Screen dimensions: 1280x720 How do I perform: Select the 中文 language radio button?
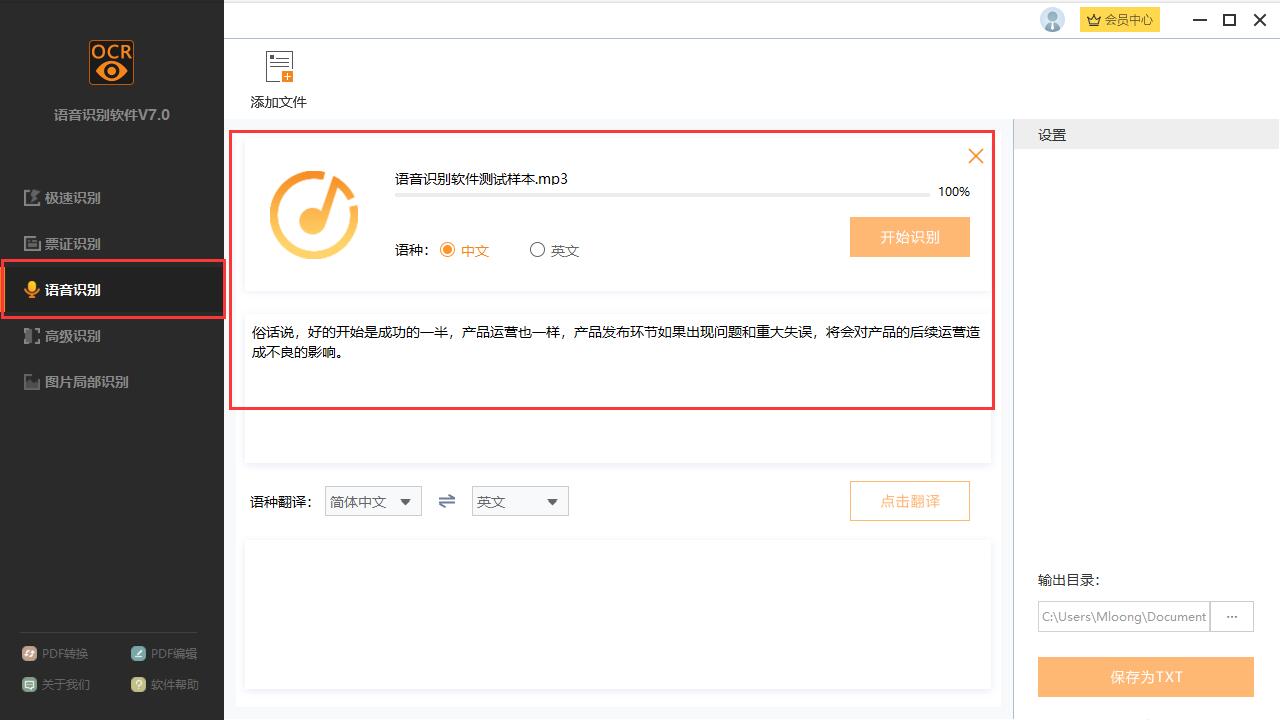[x=448, y=250]
